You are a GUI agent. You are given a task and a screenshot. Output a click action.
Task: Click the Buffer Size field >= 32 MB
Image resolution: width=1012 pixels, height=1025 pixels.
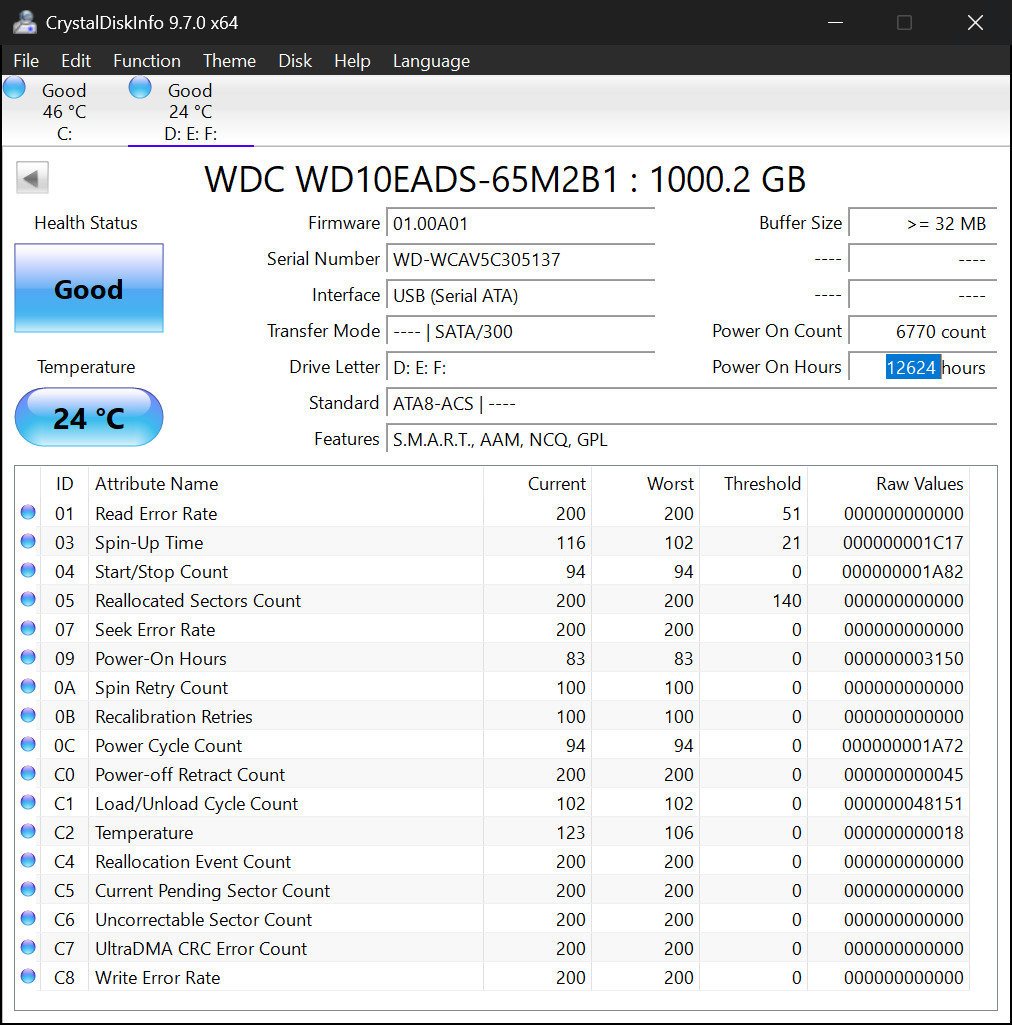point(923,224)
